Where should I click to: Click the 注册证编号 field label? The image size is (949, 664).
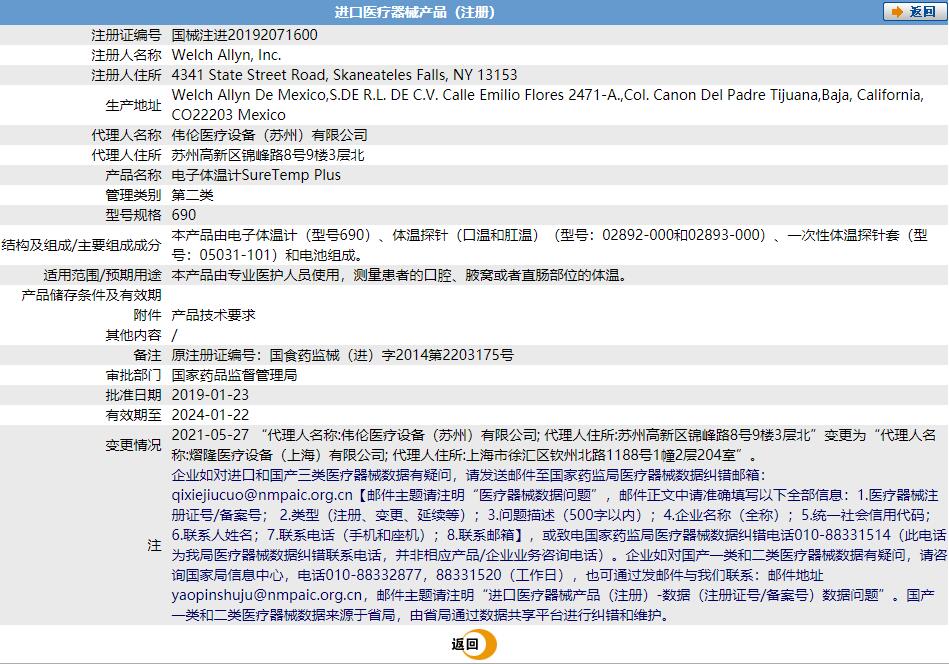(x=126, y=35)
